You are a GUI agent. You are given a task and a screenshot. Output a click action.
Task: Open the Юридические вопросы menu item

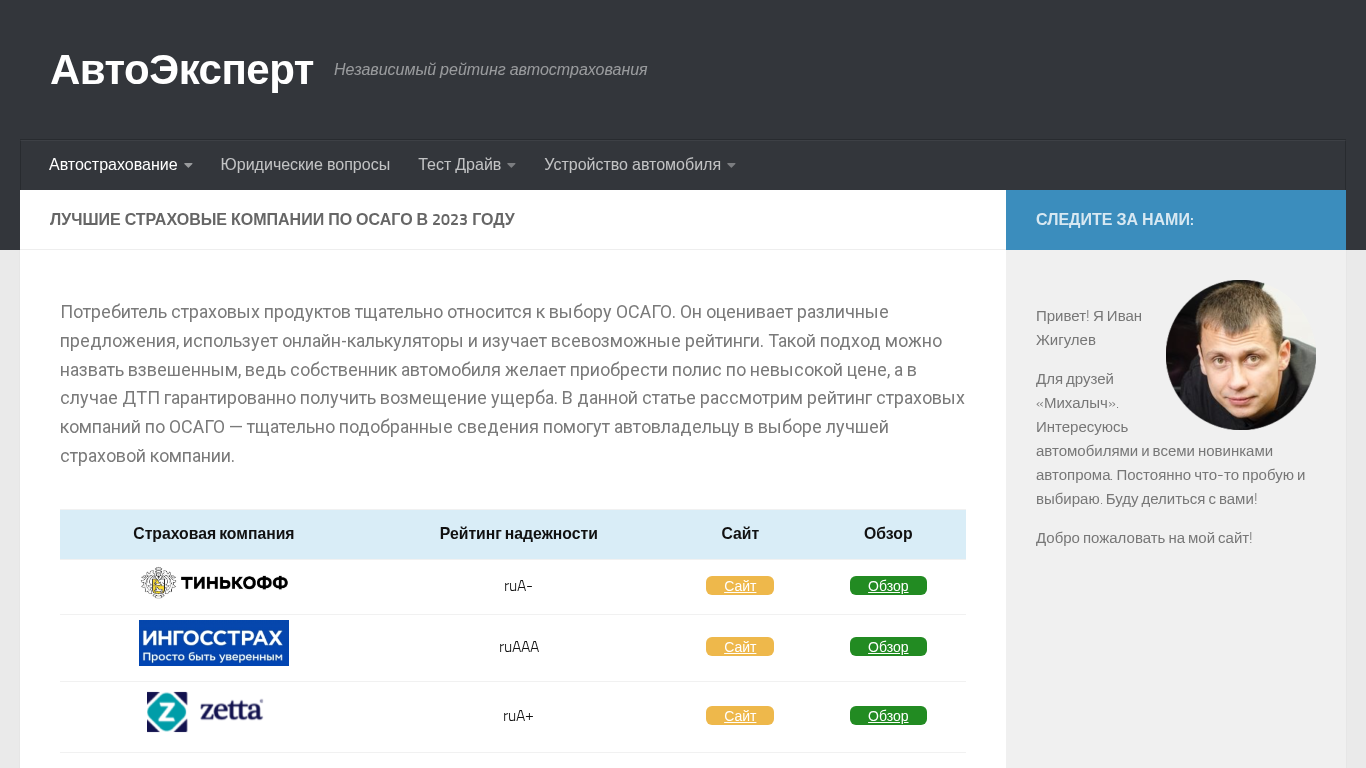click(305, 165)
